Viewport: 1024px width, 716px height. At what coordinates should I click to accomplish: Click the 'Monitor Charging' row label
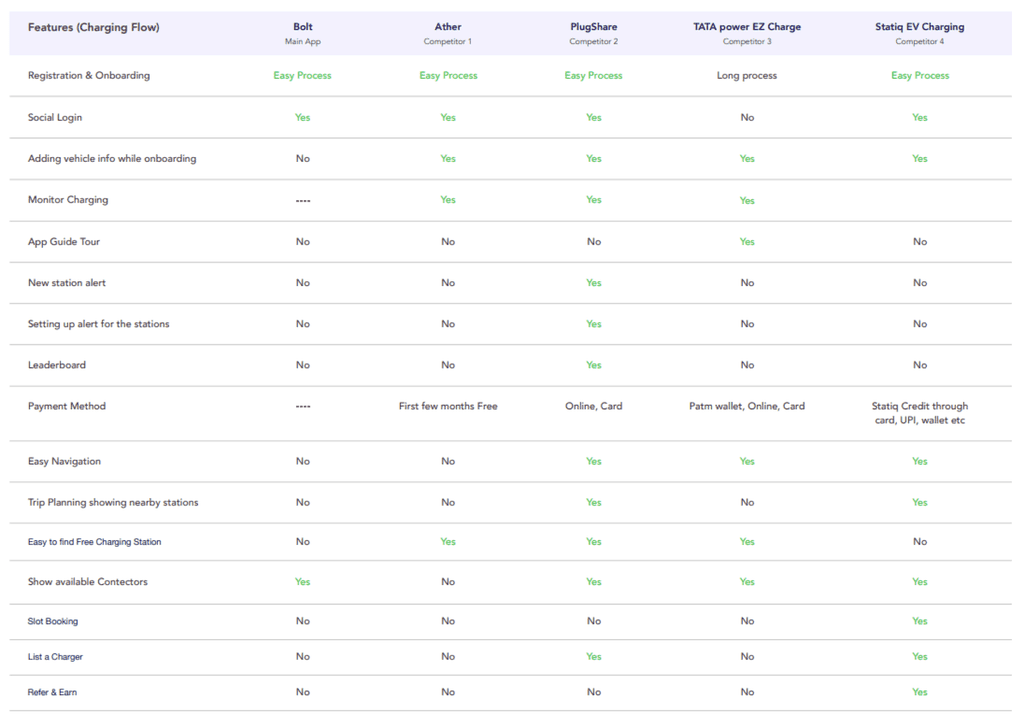68,199
